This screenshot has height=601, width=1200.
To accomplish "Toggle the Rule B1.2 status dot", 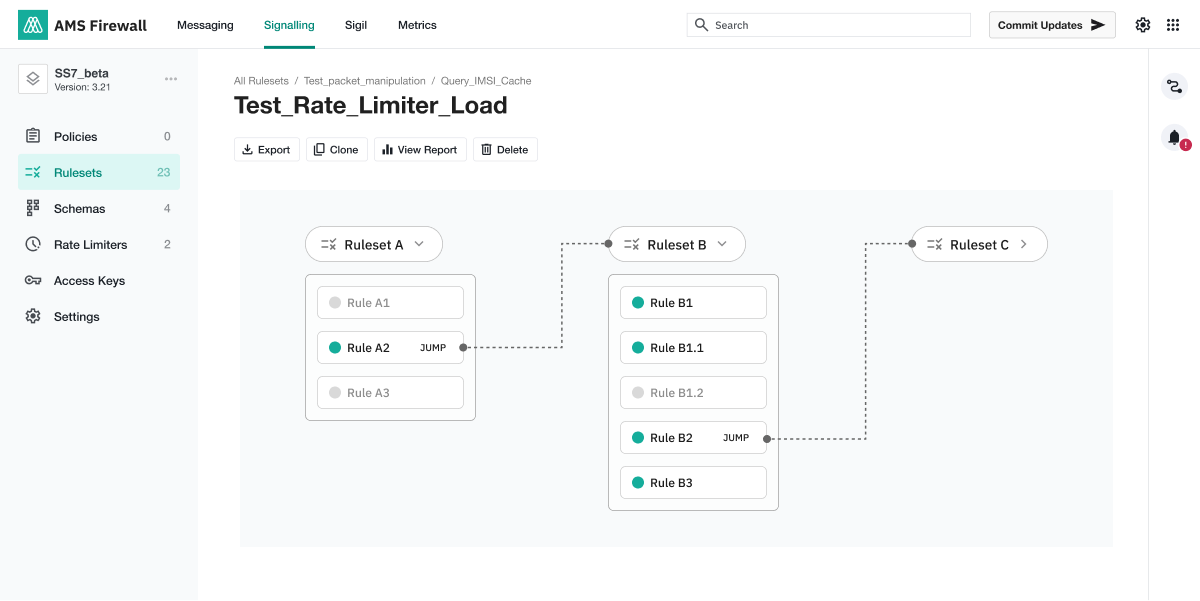I will (638, 393).
